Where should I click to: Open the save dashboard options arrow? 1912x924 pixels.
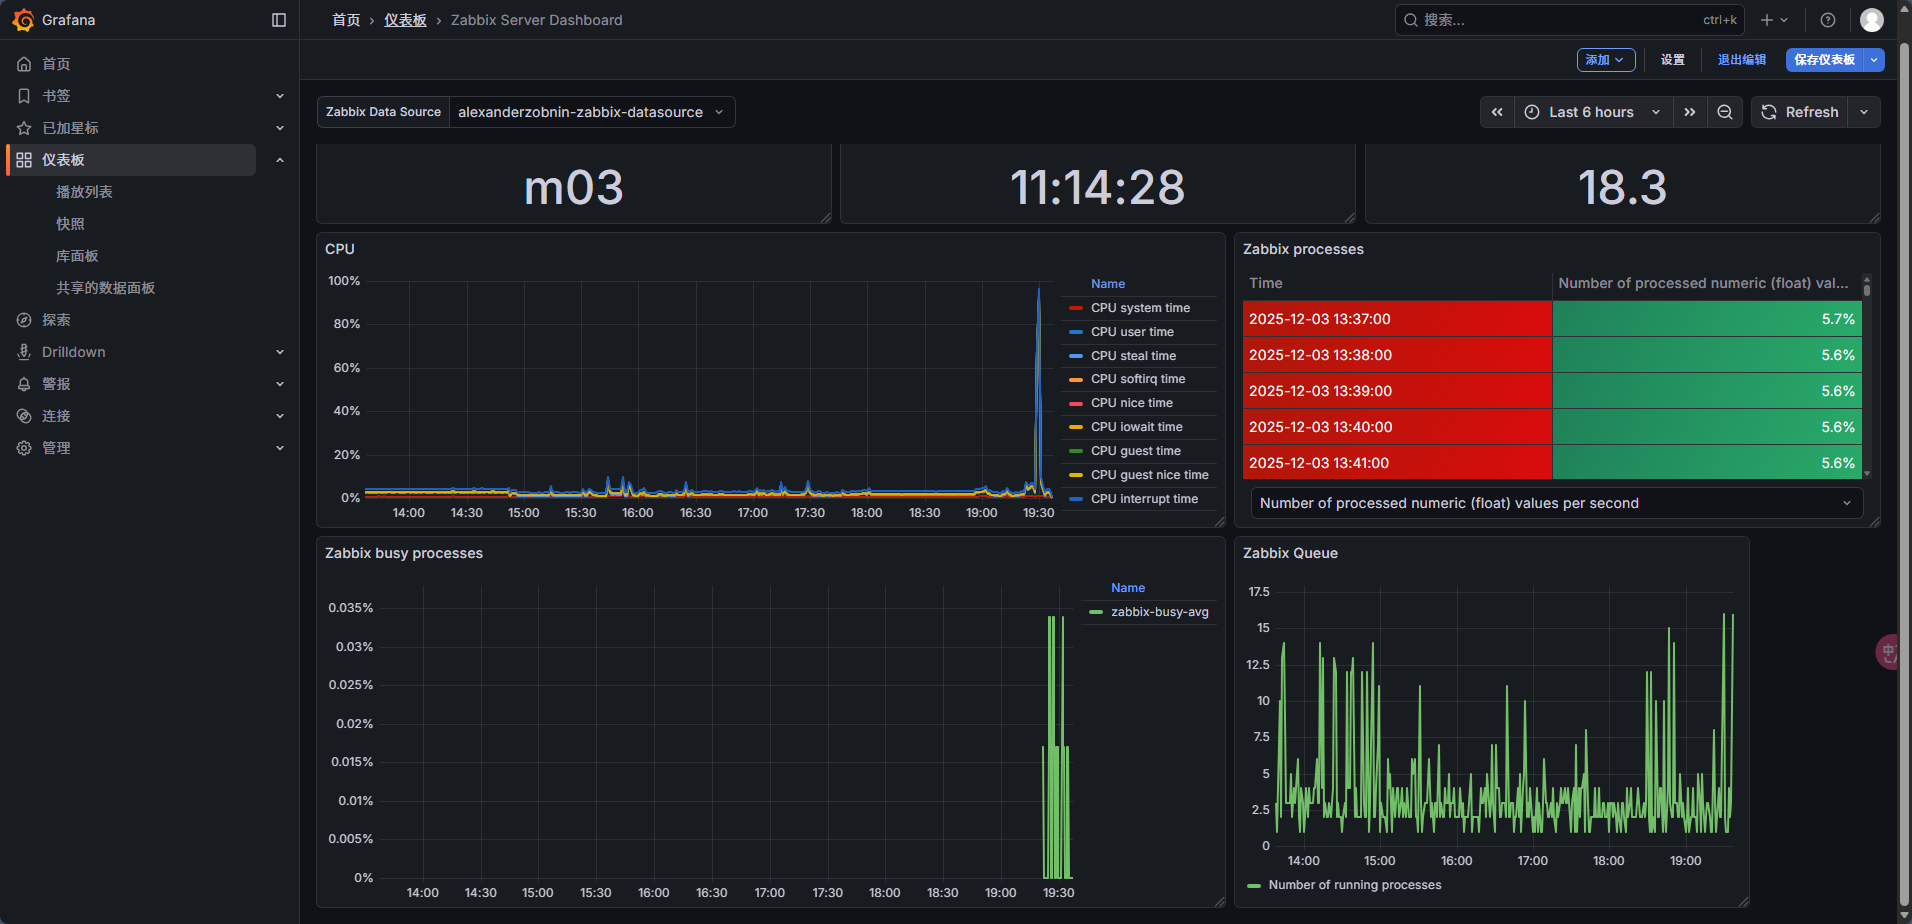click(1875, 60)
